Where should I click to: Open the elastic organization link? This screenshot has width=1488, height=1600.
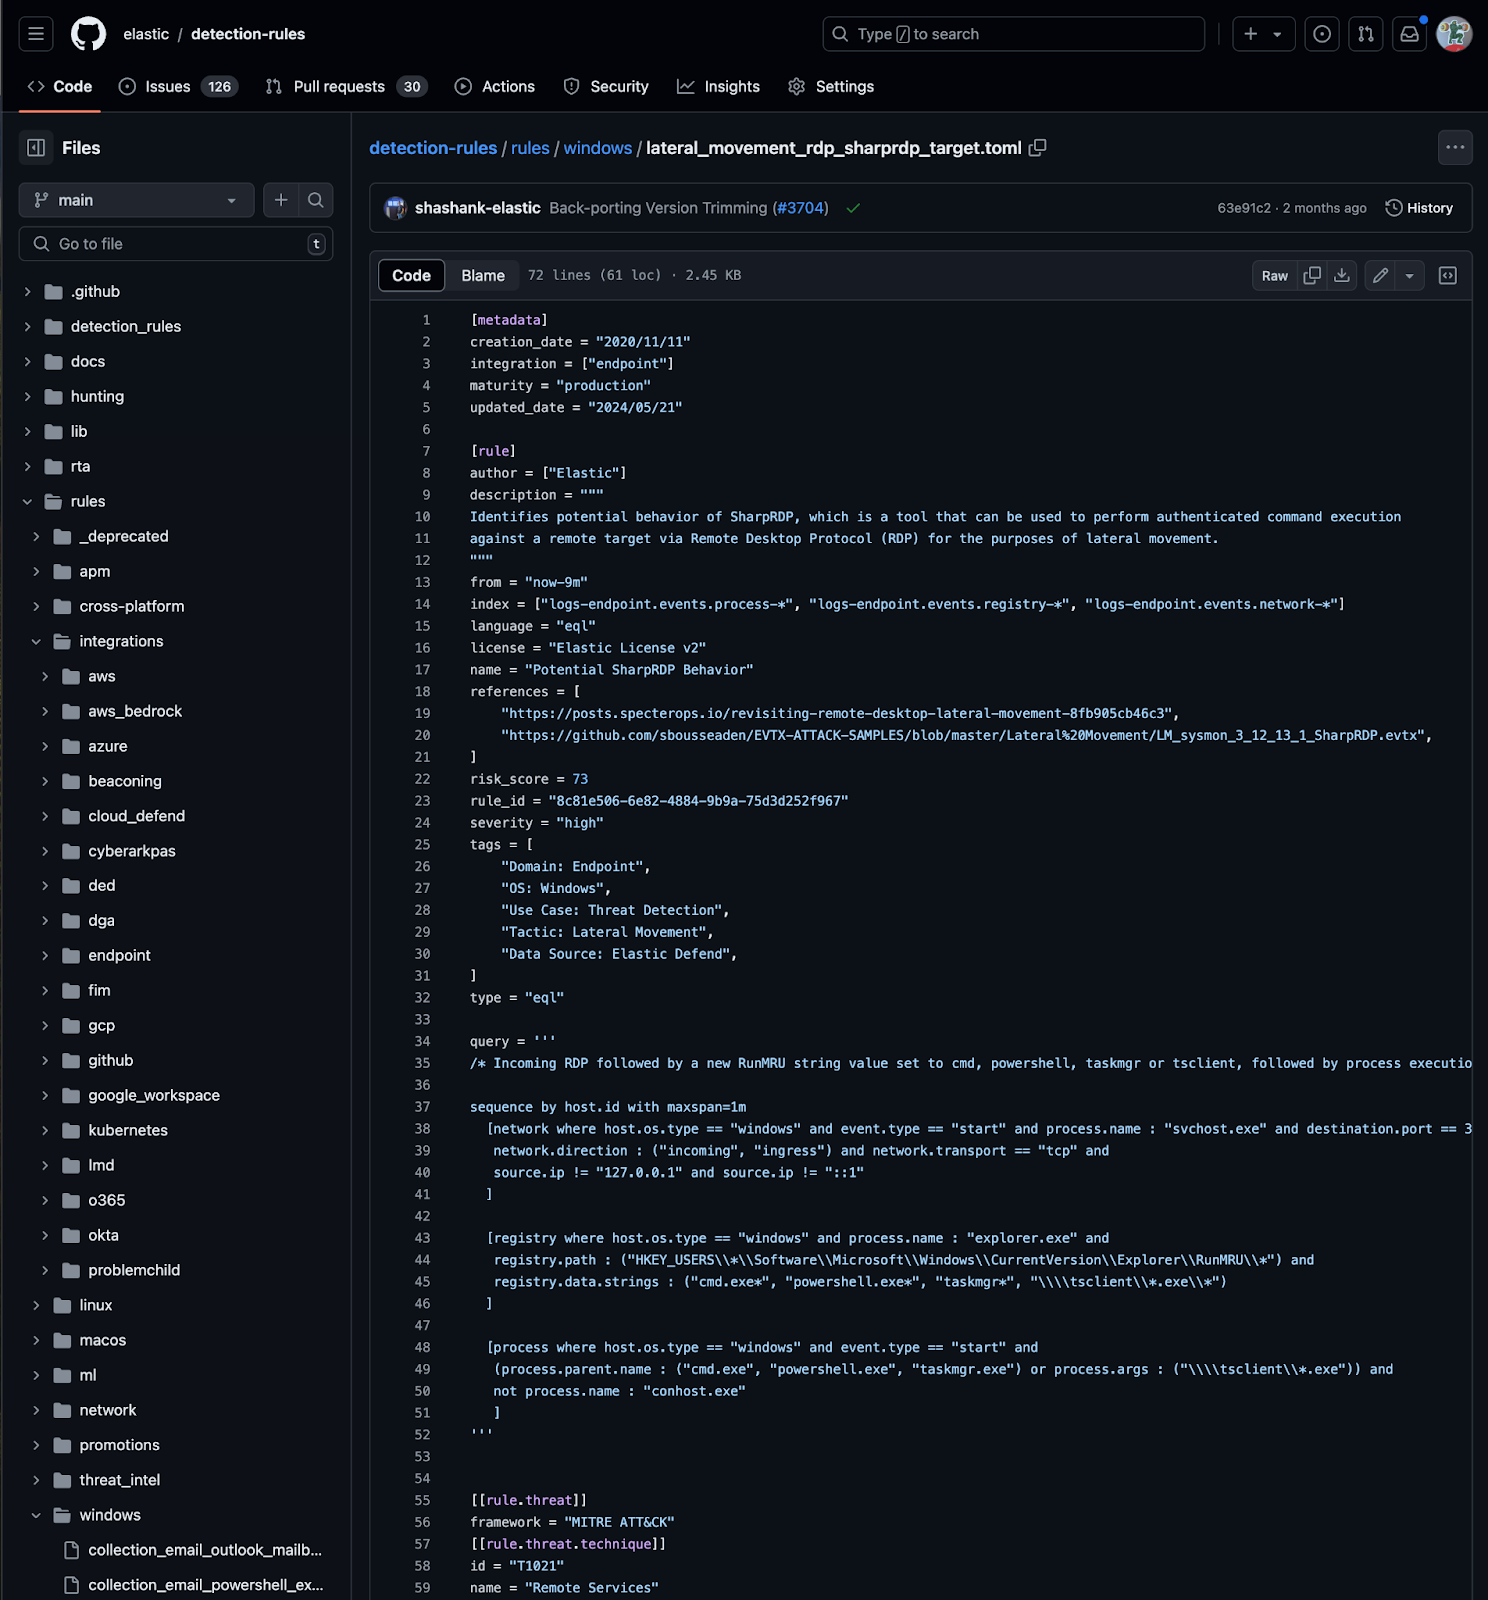coord(146,34)
